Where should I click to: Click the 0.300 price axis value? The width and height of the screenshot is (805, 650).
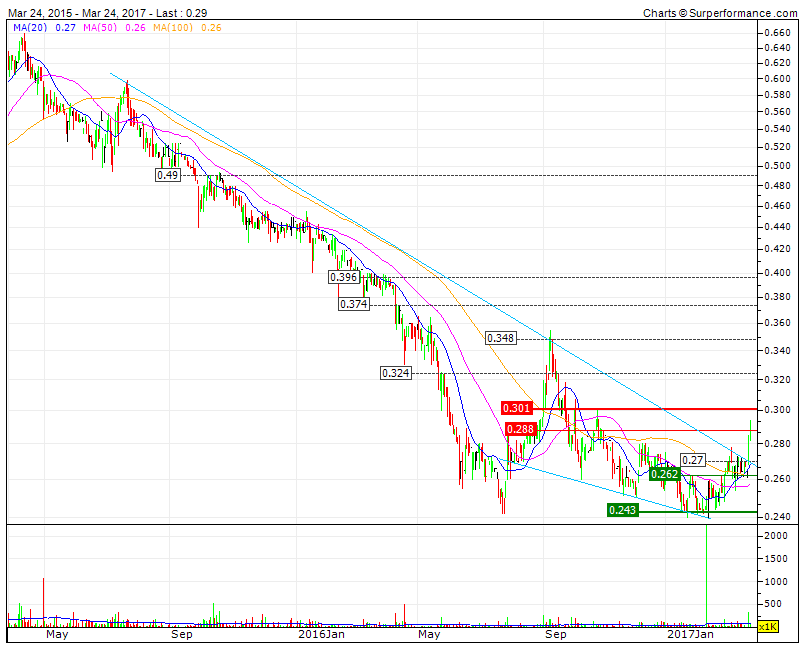click(778, 410)
